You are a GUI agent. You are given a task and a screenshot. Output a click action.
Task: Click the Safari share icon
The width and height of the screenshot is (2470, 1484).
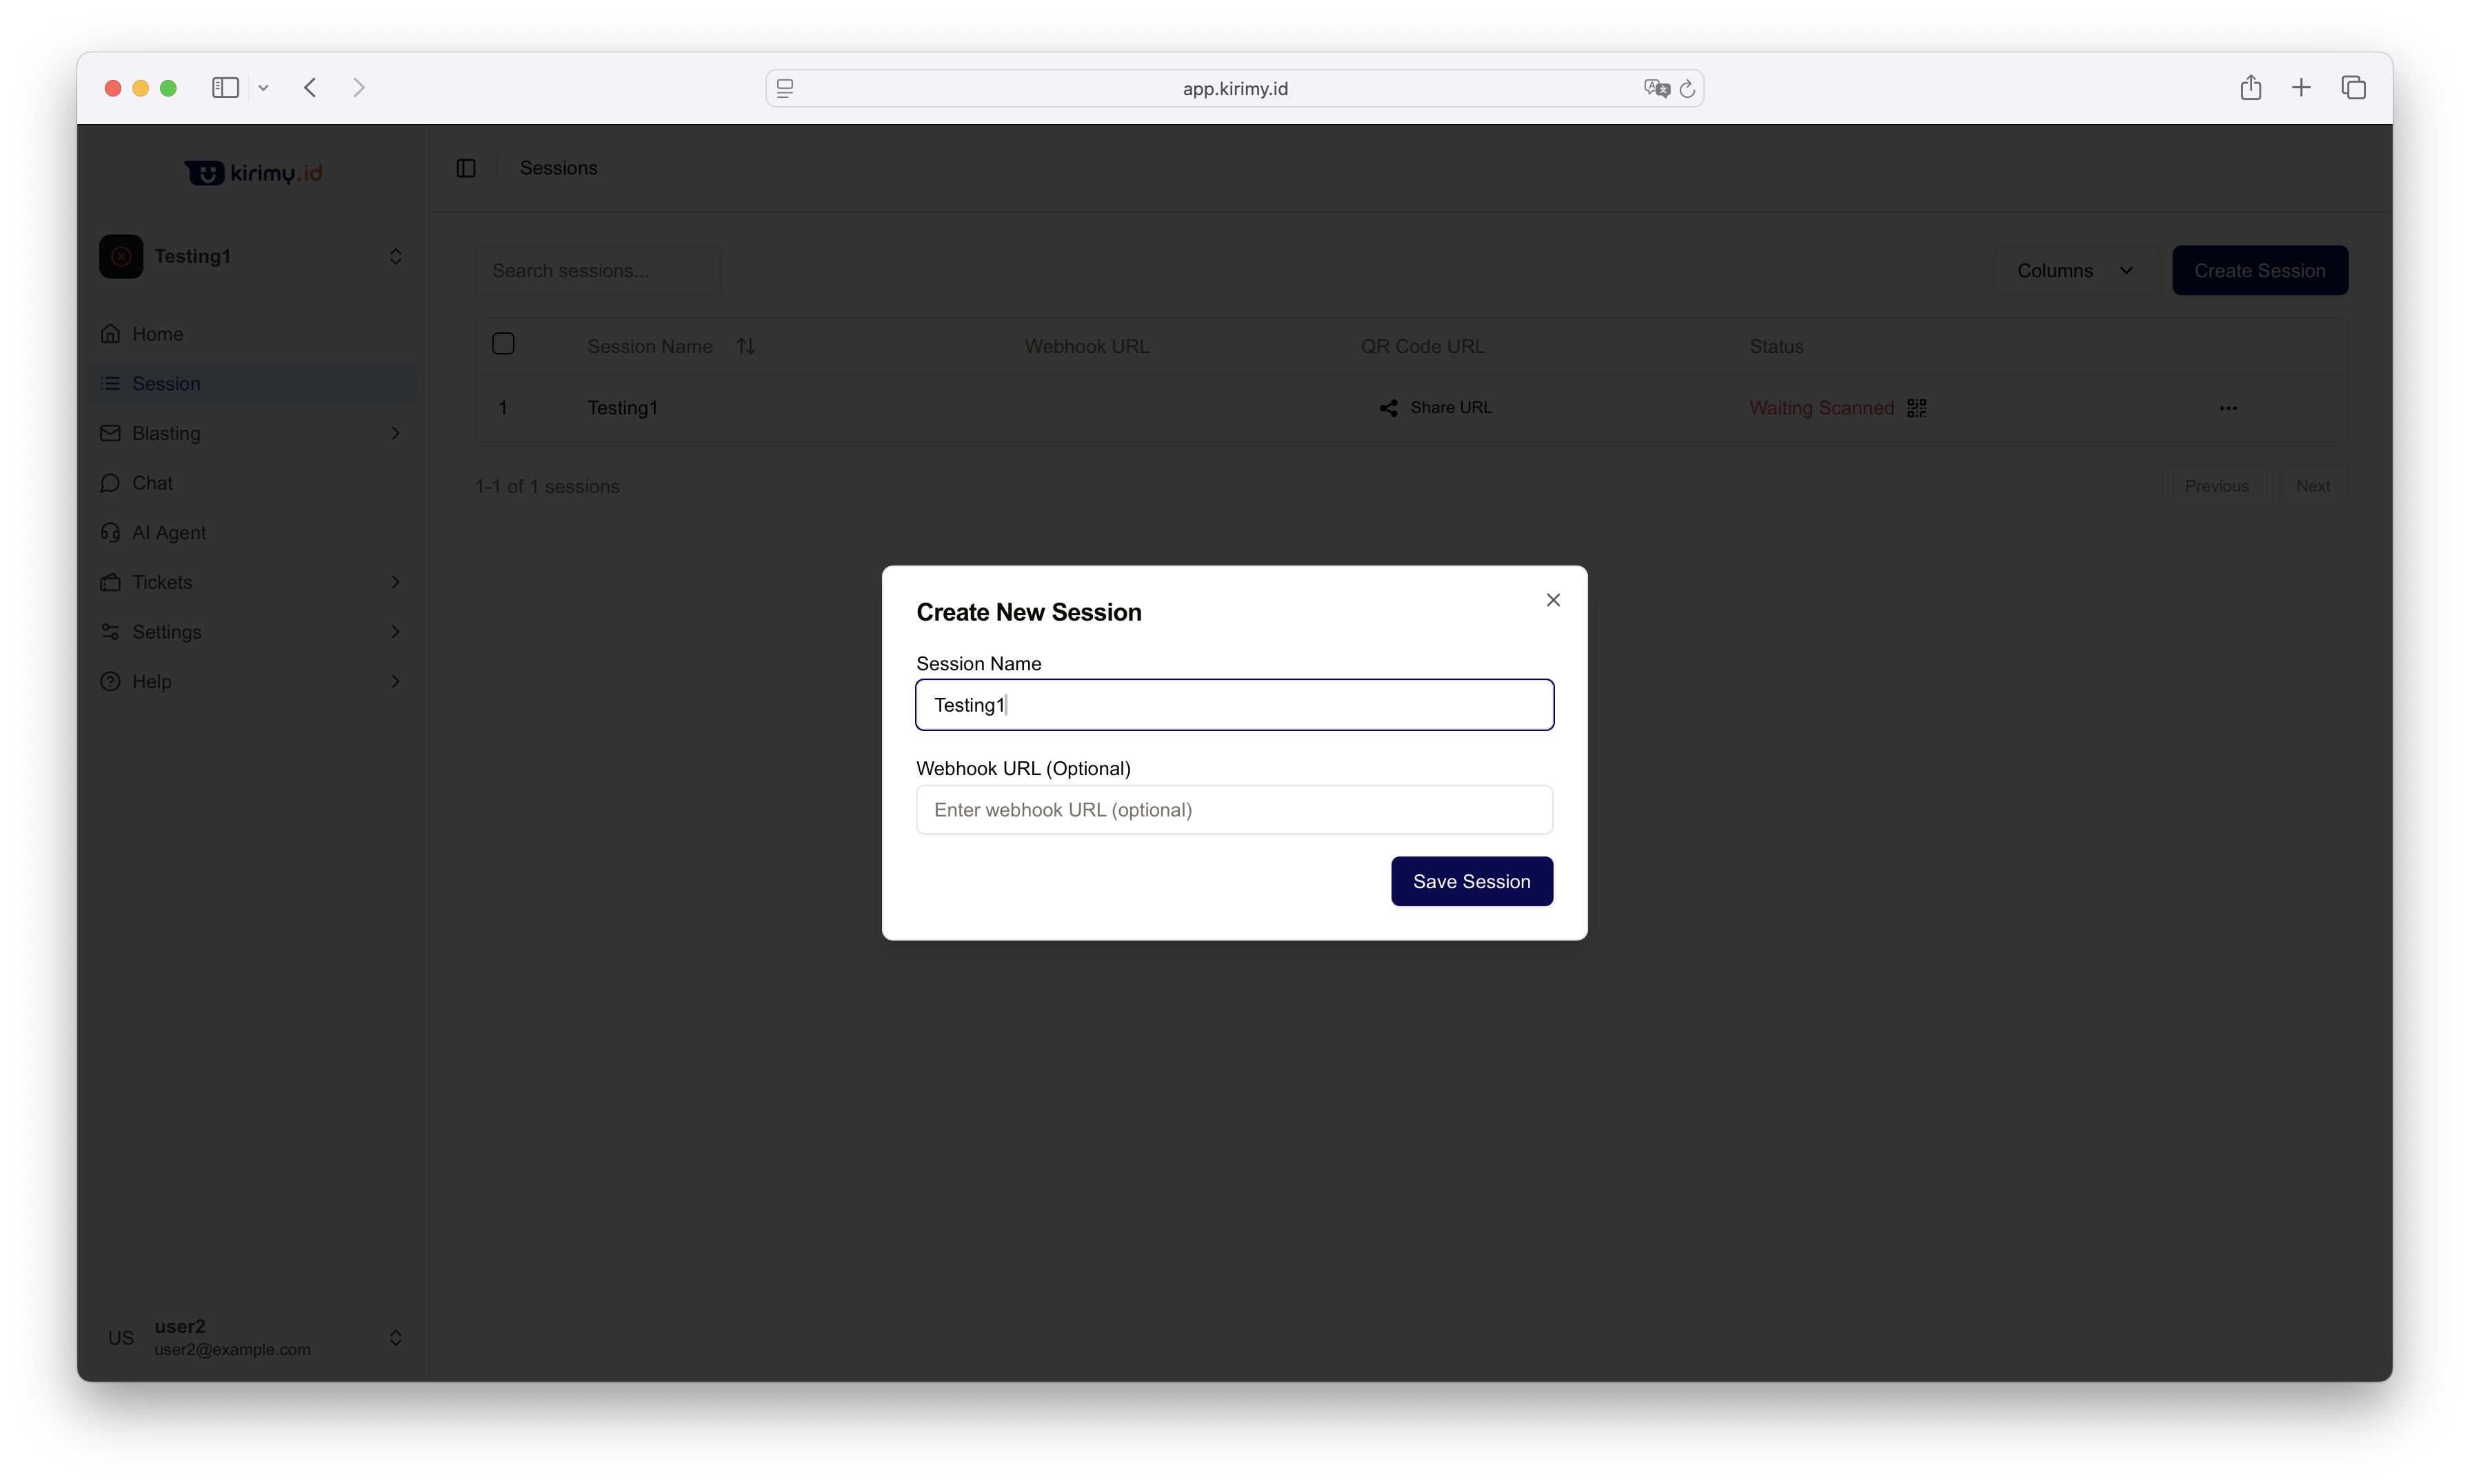click(x=2250, y=88)
